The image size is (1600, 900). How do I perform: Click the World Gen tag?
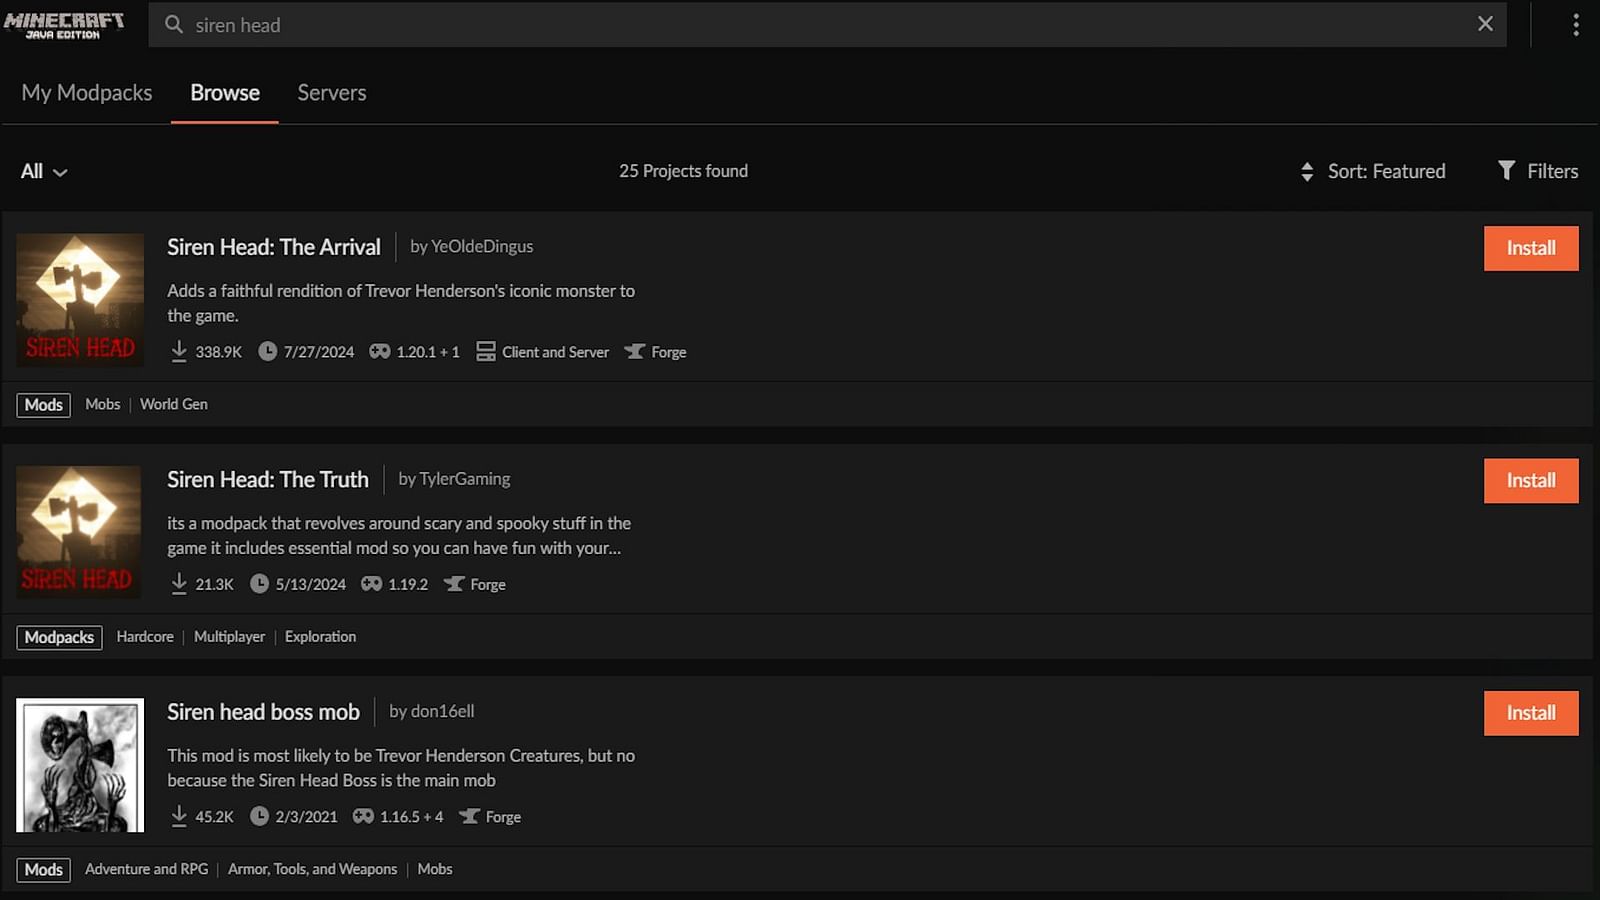tap(174, 404)
